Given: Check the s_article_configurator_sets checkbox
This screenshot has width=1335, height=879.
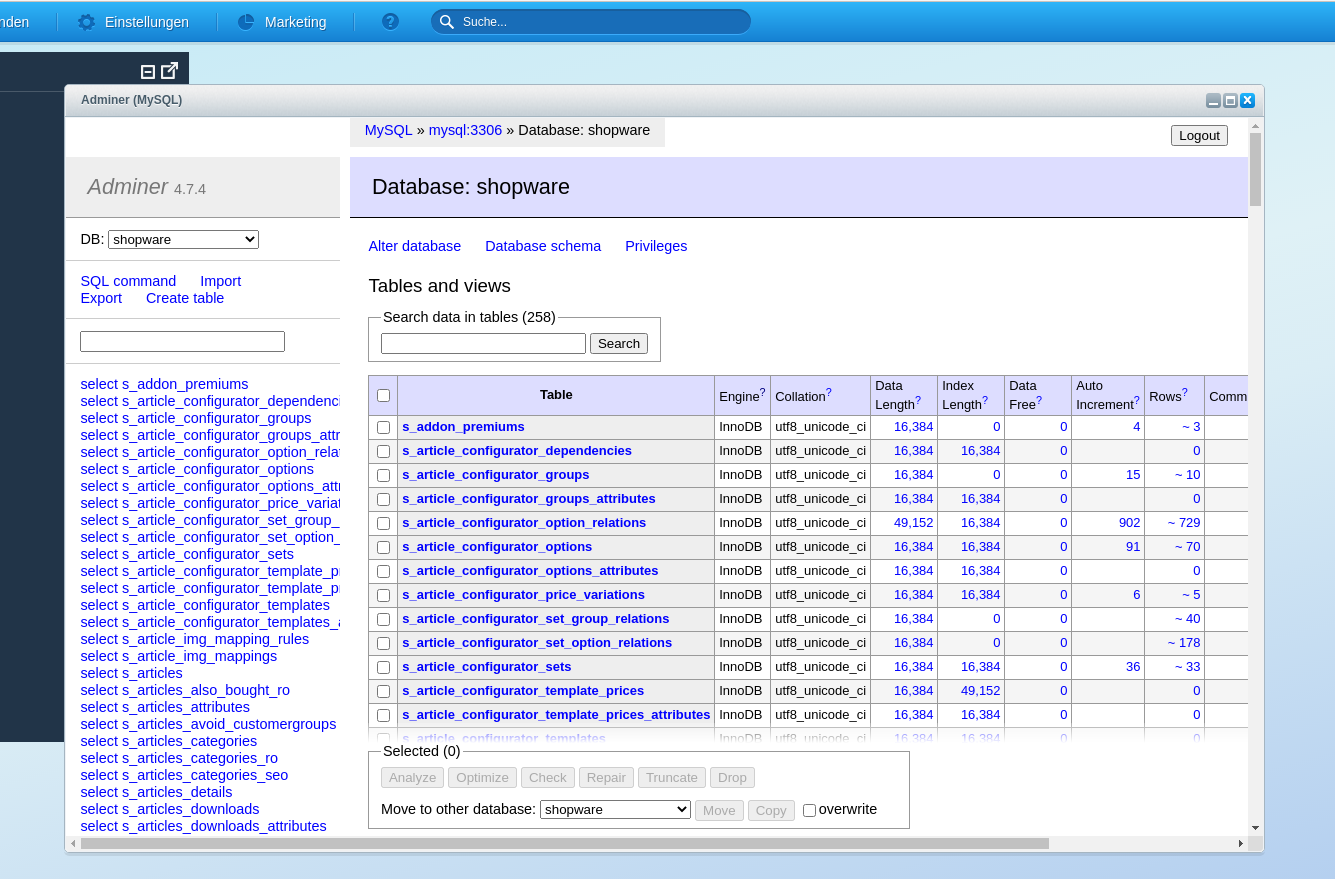Looking at the screenshot, I should pos(383,667).
